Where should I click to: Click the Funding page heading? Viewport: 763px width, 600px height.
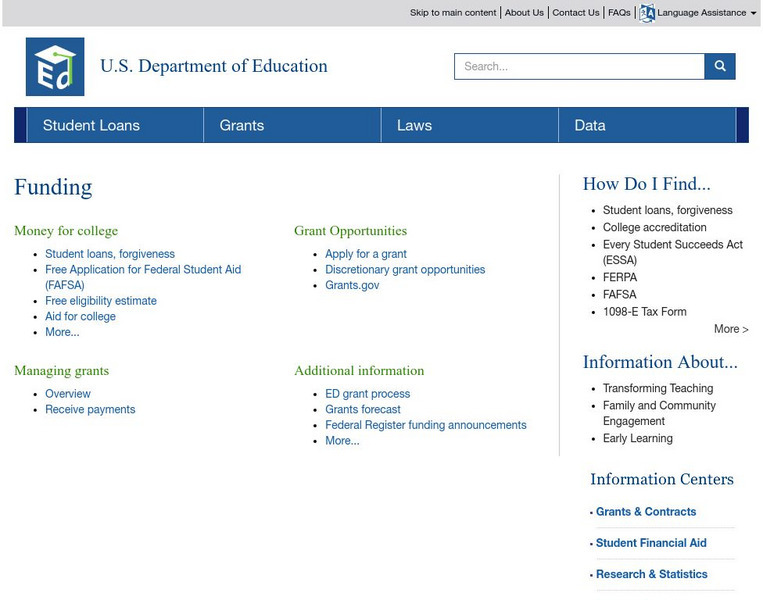tap(53, 187)
